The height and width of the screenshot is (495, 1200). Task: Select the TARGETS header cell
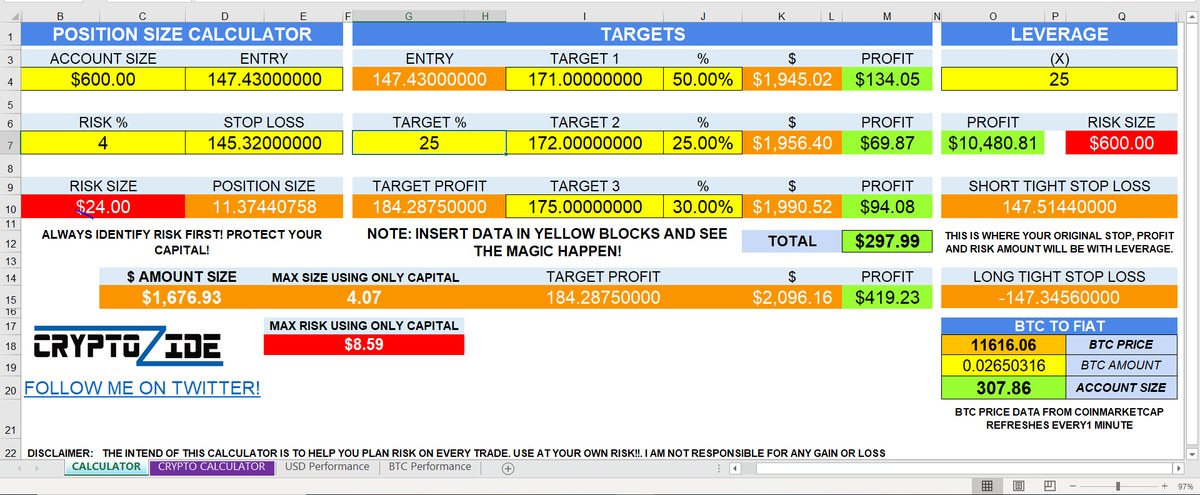point(642,34)
